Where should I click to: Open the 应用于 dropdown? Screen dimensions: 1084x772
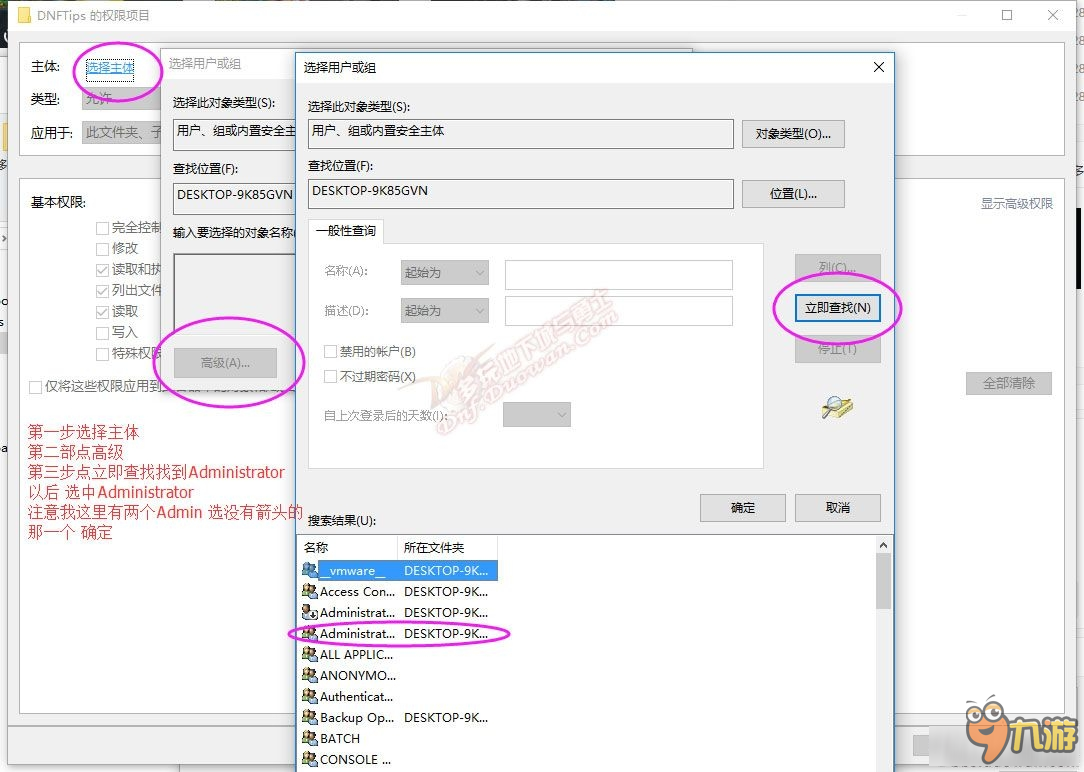coord(122,132)
